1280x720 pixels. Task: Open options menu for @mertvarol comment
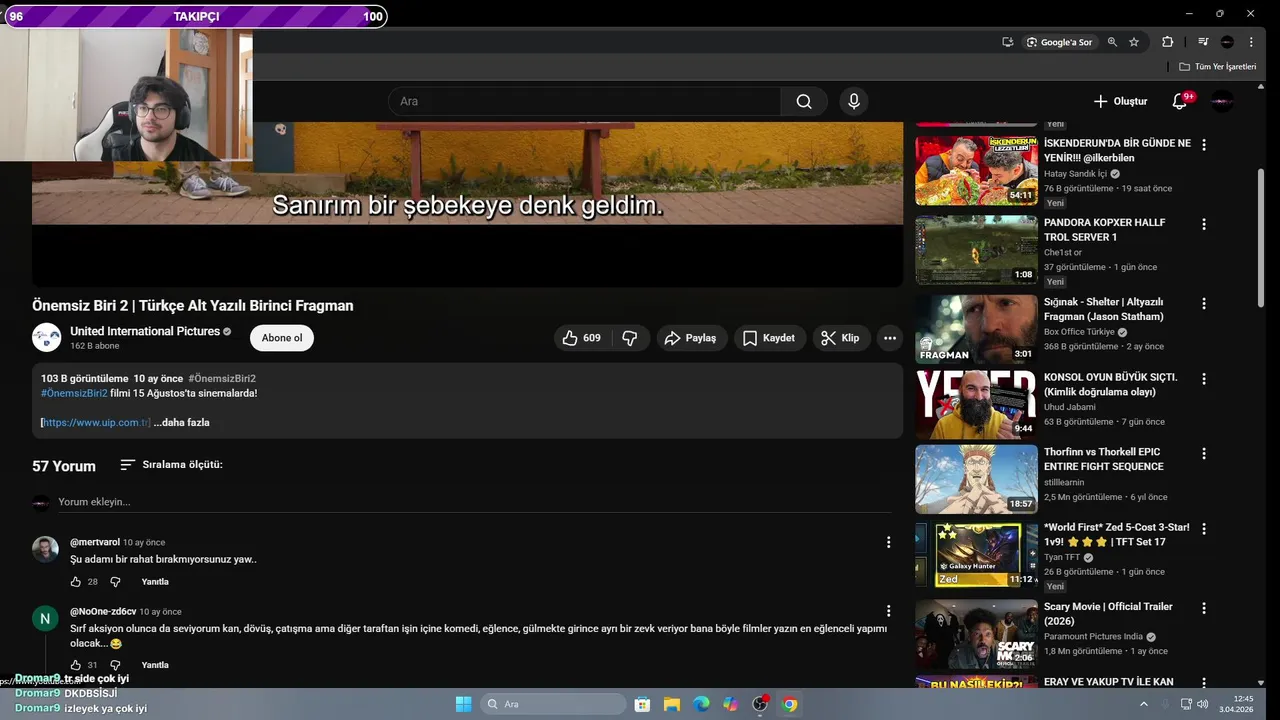(x=888, y=543)
